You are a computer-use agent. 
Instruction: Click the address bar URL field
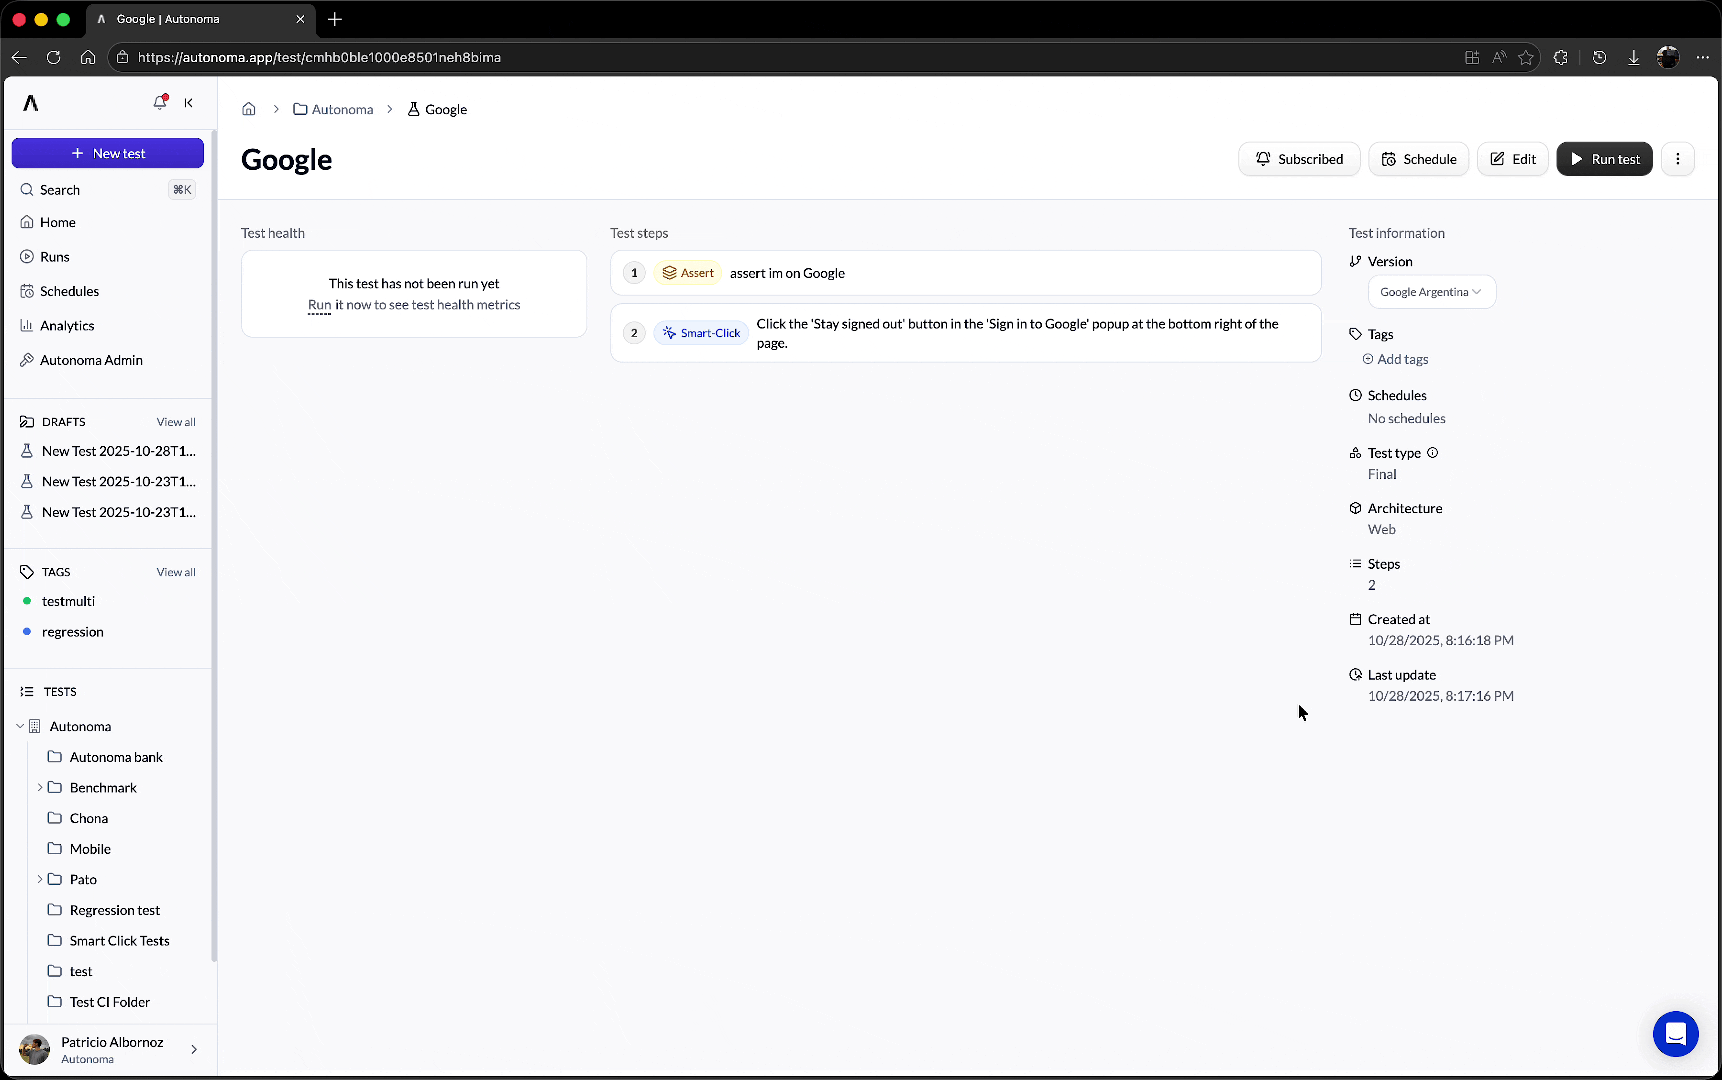(318, 57)
